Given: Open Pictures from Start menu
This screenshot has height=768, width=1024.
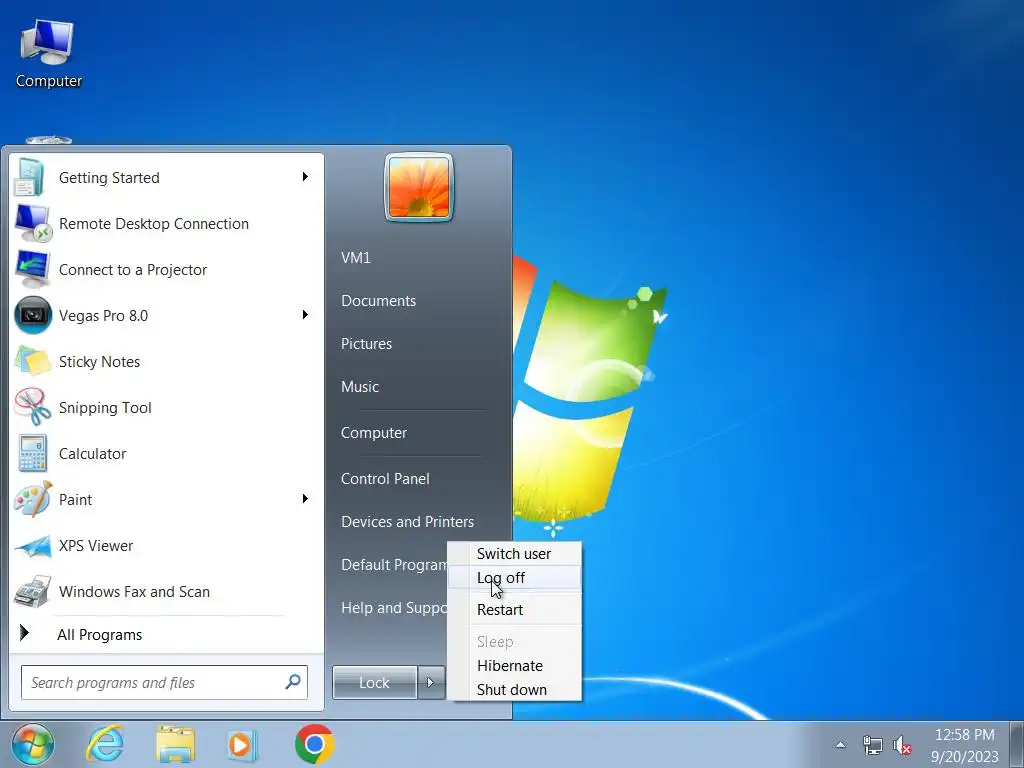Looking at the screenshot, I should [x=366, y=344].
